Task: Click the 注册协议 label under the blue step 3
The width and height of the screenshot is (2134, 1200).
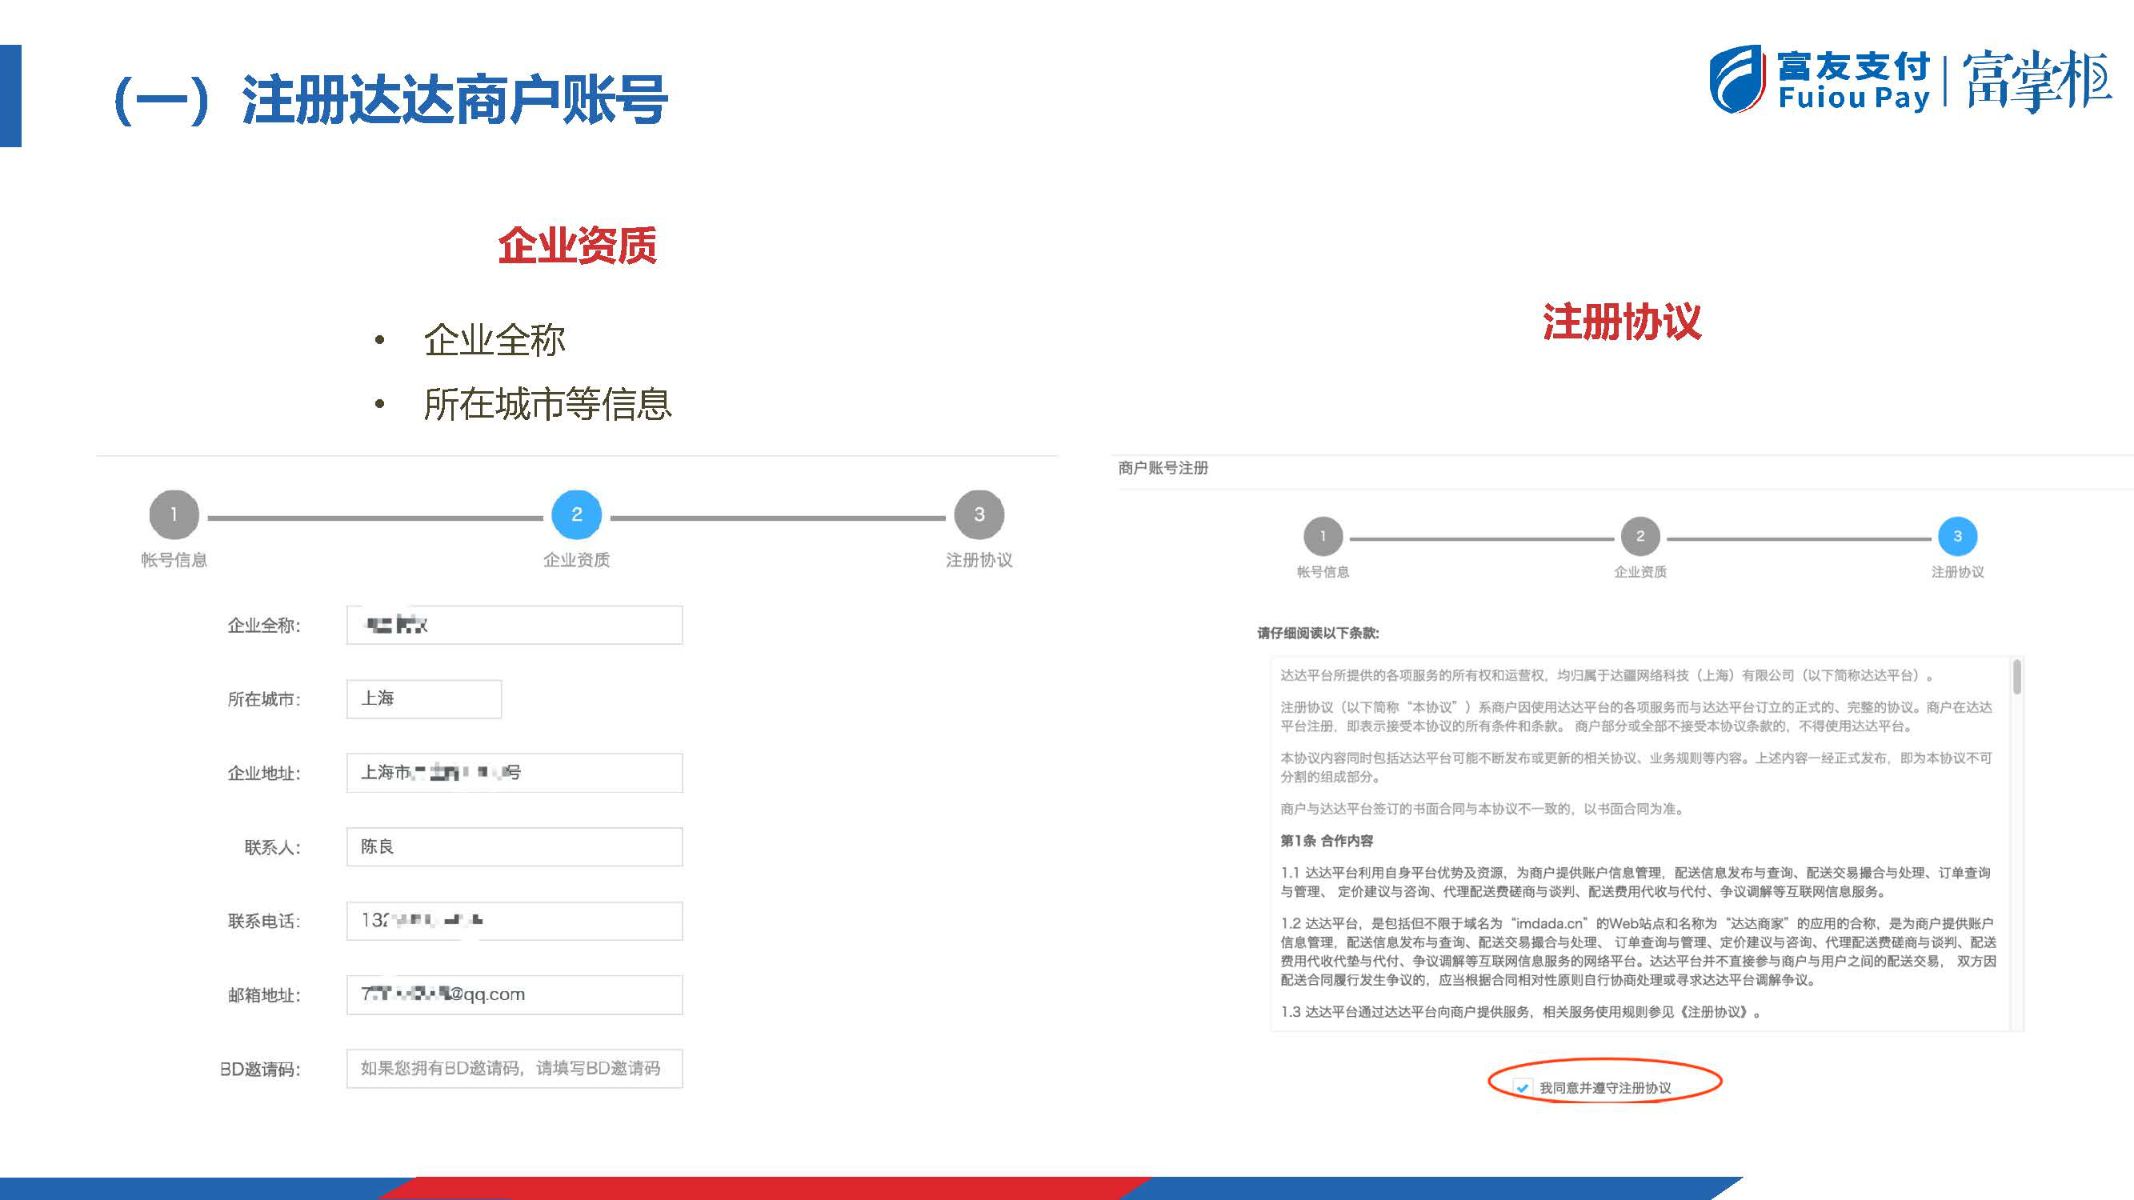Action: (x=1957, y=572)
